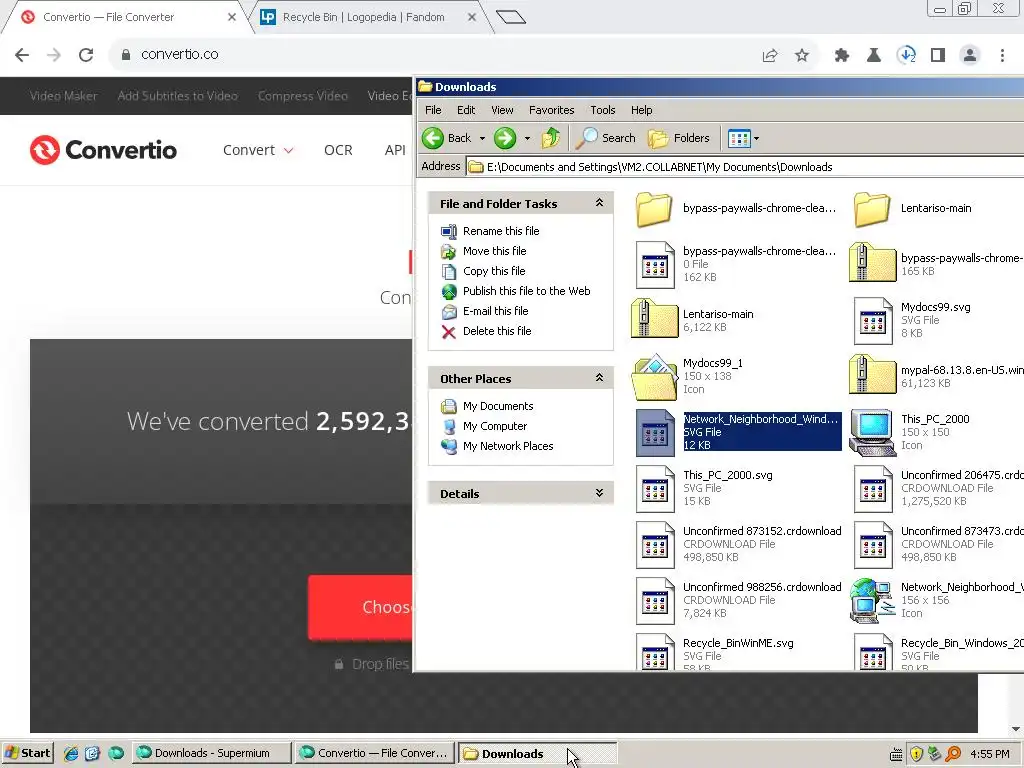
Task: Click the browser forward arrow
Action: point(54,55)
